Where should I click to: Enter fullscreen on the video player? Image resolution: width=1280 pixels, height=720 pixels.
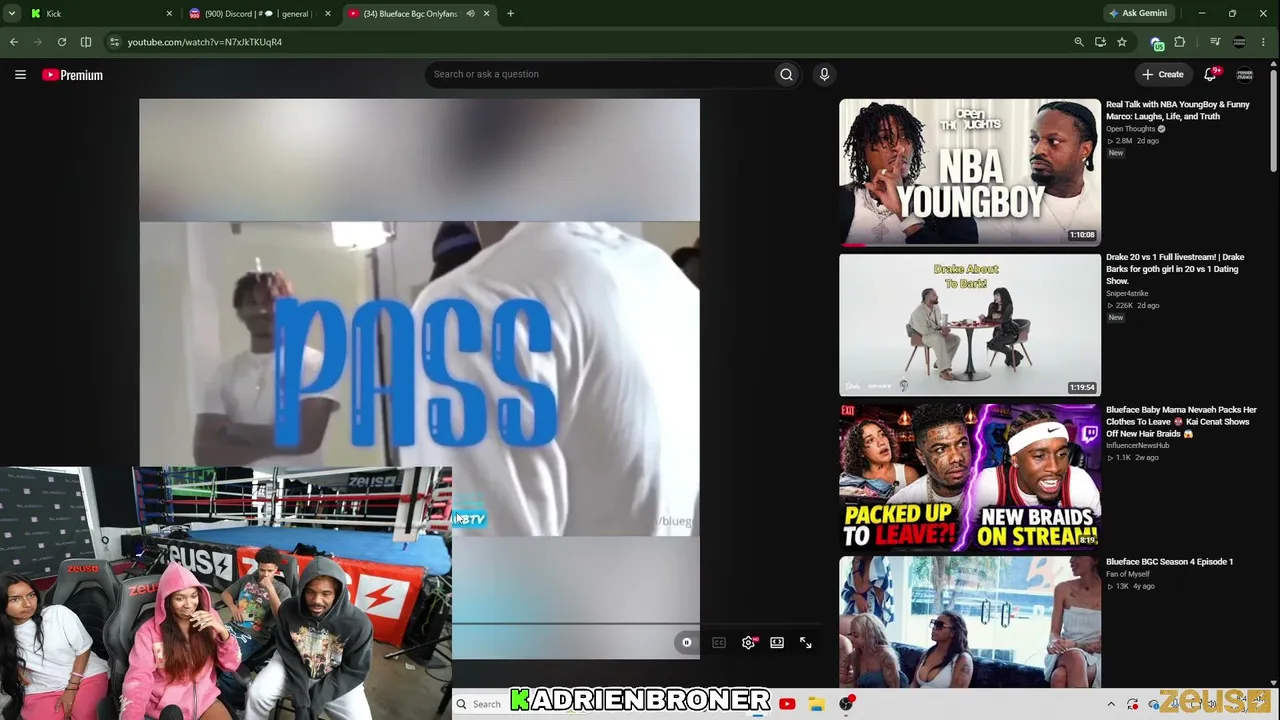806,643
